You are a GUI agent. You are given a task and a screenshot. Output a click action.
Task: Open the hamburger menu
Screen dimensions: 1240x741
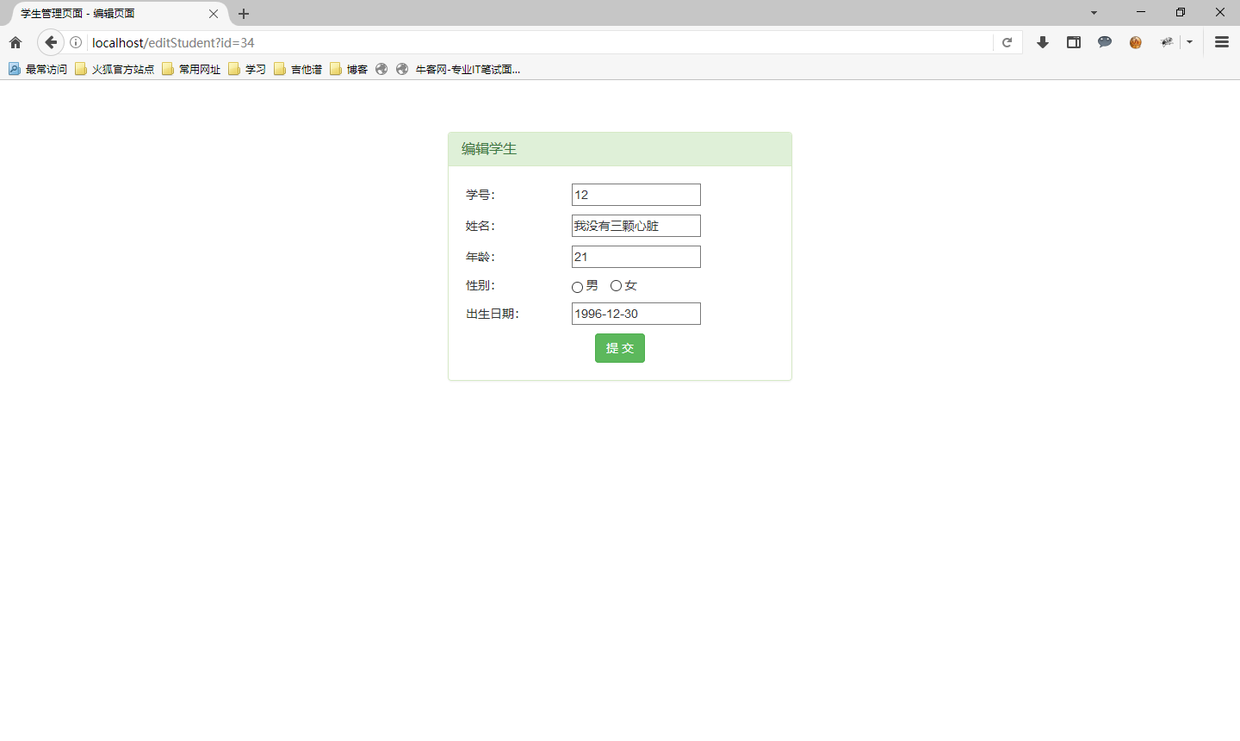[x=1221, y=43]
